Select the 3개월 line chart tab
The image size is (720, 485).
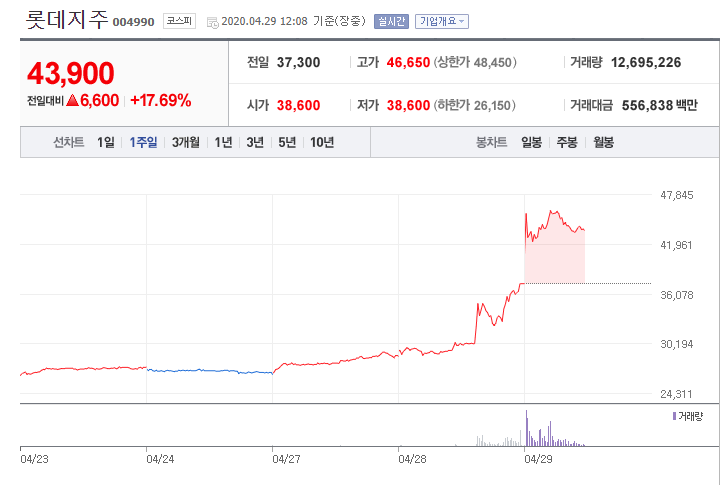pos(186,142)
